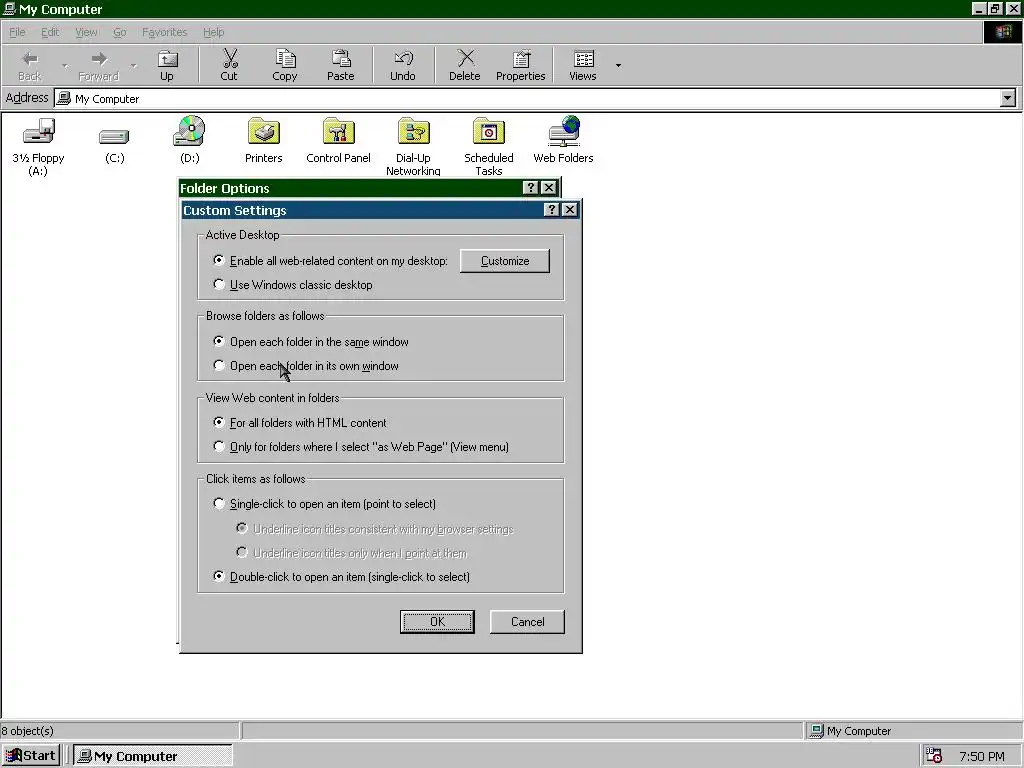Select Double-click to open an item
Image resolution: width=1024 pixels, height=768 pixels.
click(x=342, y=577)
